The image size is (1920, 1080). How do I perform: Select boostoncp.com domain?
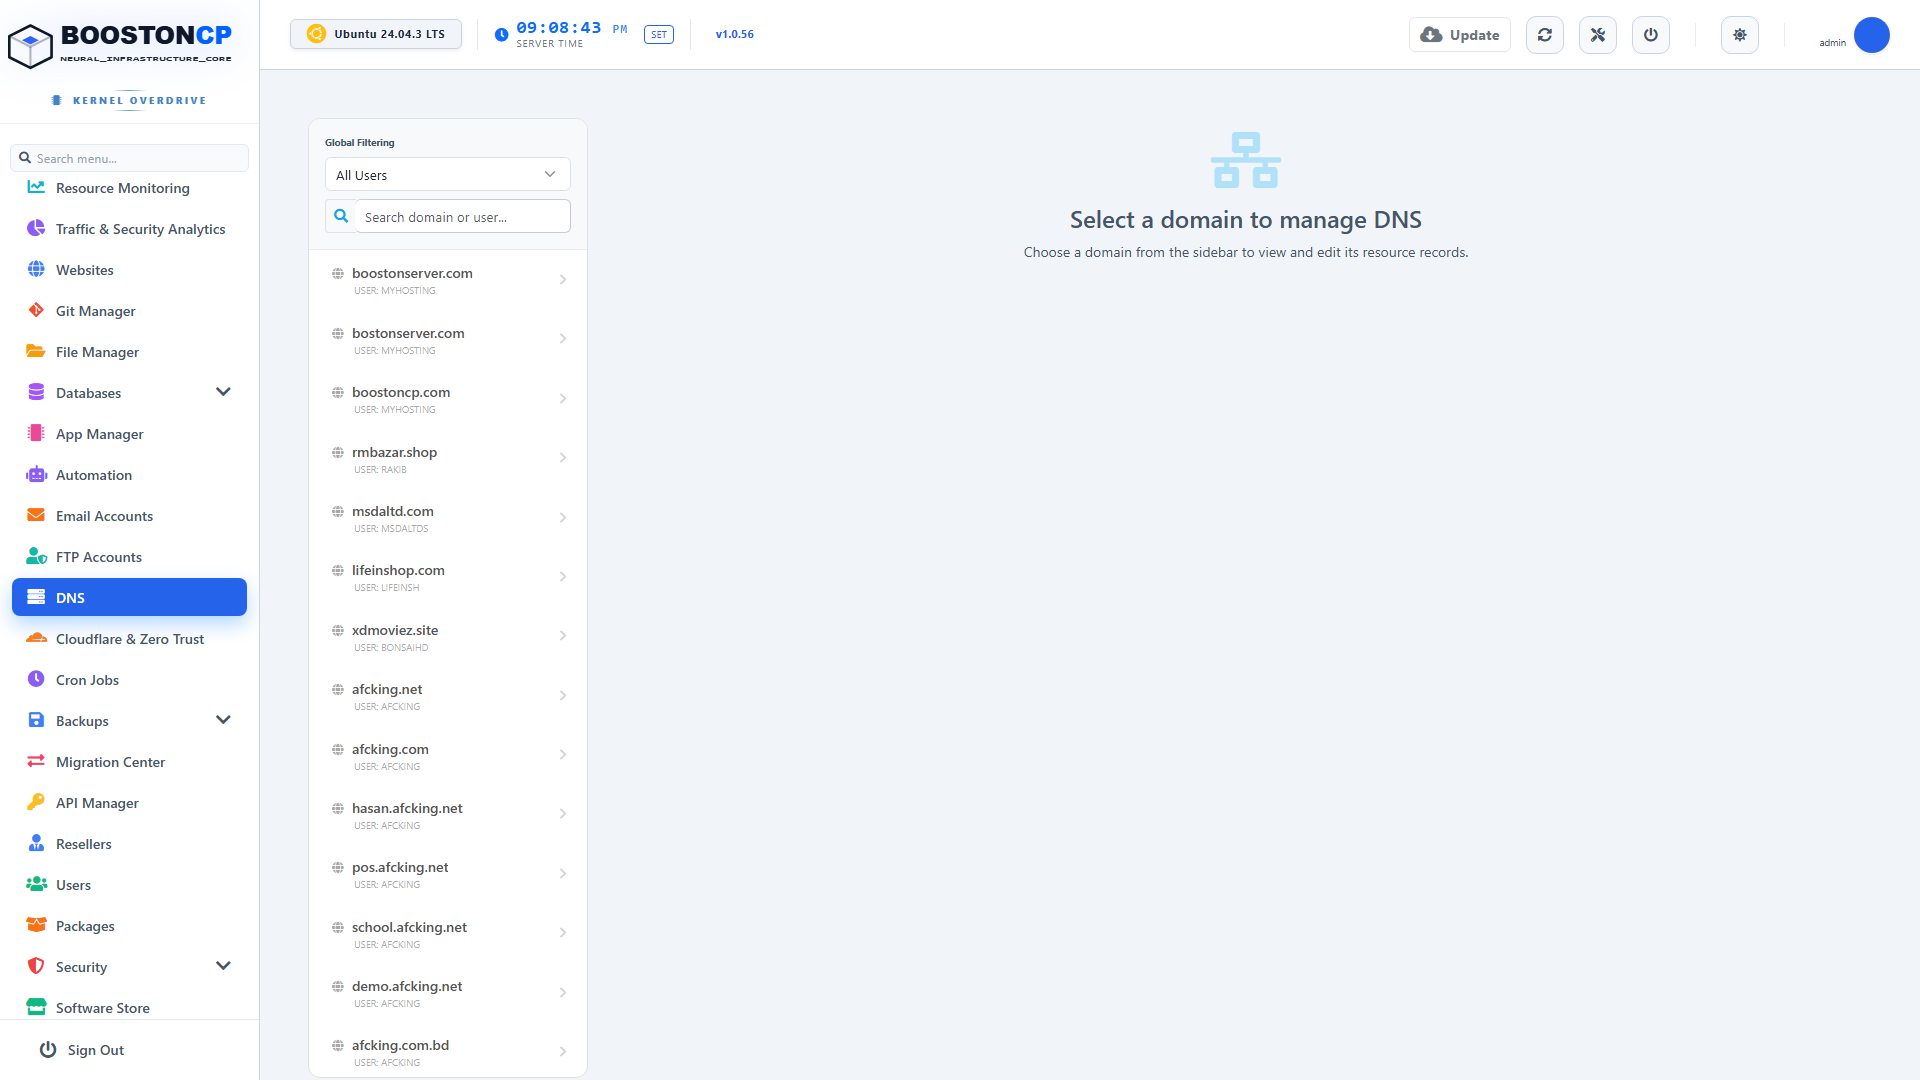coord(448,399)
